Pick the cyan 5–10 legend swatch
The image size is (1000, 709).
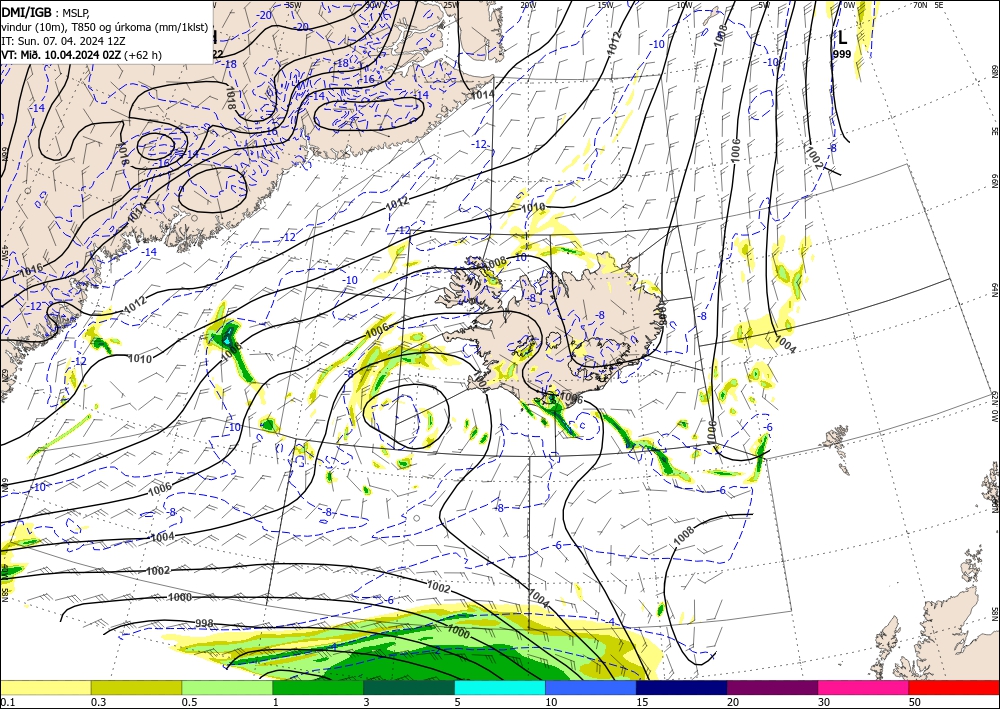(500, 688)
